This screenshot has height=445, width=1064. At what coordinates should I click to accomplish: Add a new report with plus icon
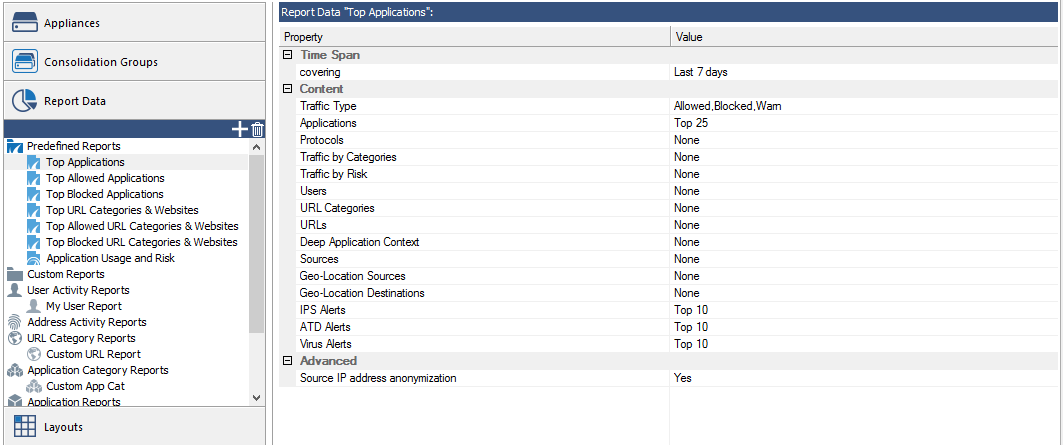coord(240,130)
